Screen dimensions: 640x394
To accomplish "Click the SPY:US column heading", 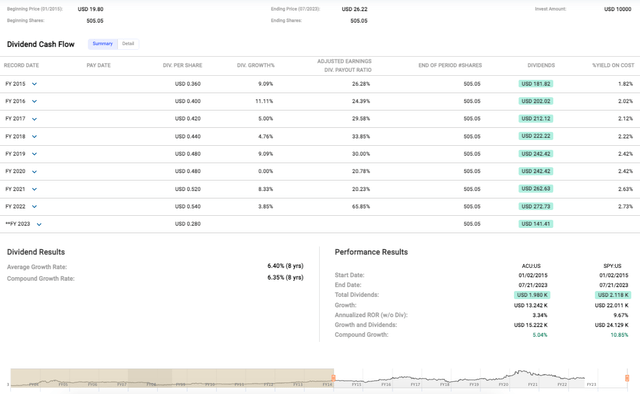I will pos(612,266).
